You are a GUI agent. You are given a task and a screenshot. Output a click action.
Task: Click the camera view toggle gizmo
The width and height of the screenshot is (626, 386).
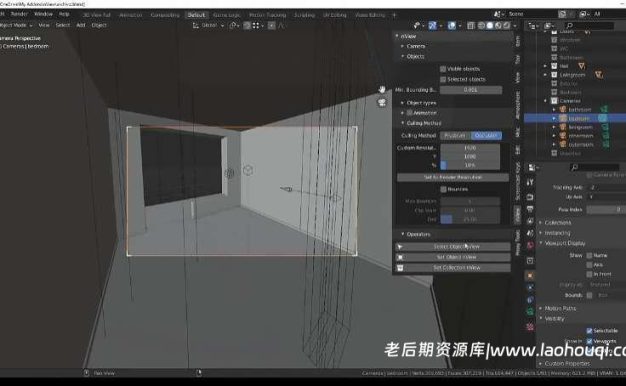pyautogui.click(x=382, y=103)
